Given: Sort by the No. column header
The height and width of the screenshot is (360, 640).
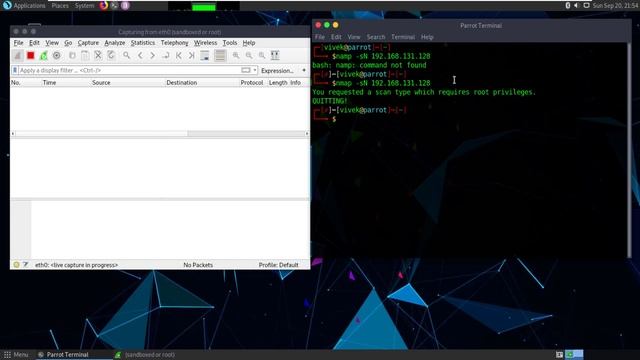Looking at the screenshot, I should (16, 82).
